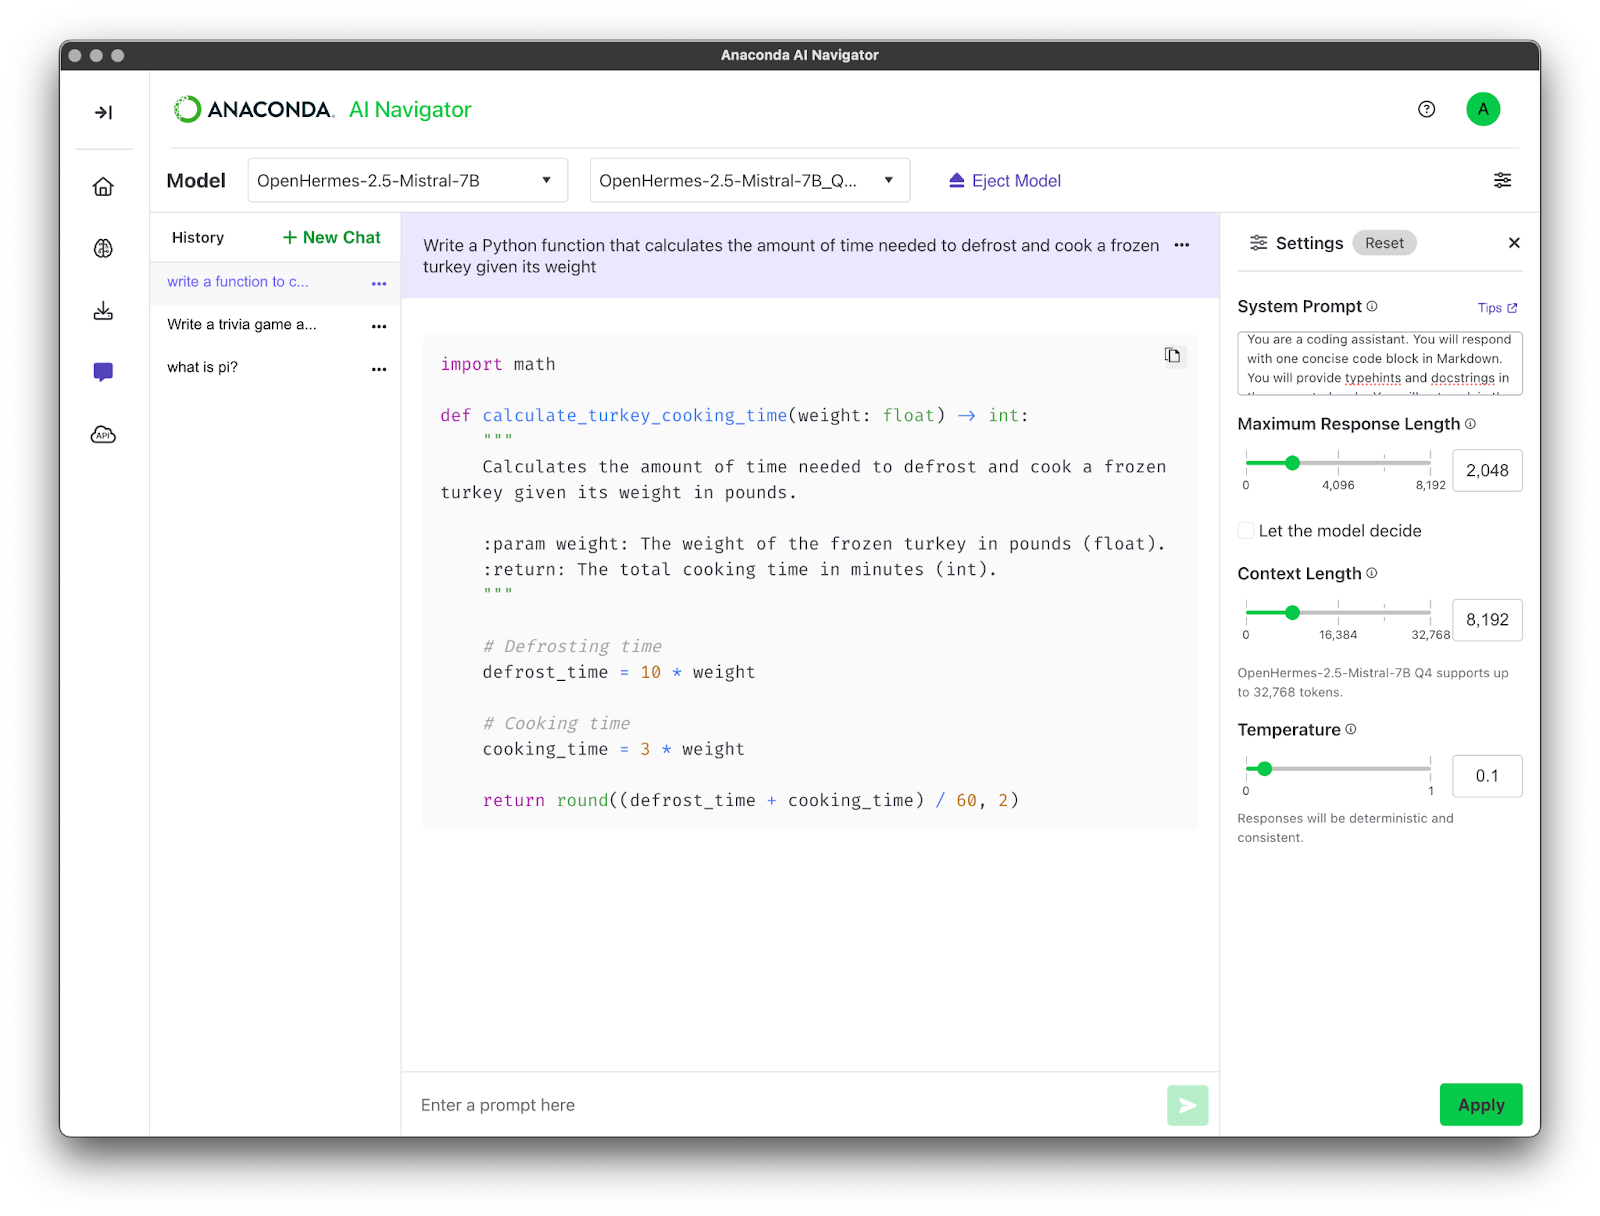Open the Tips link
Viewport: 1600px width, 1216px height.
click(x=1497, y=308)
